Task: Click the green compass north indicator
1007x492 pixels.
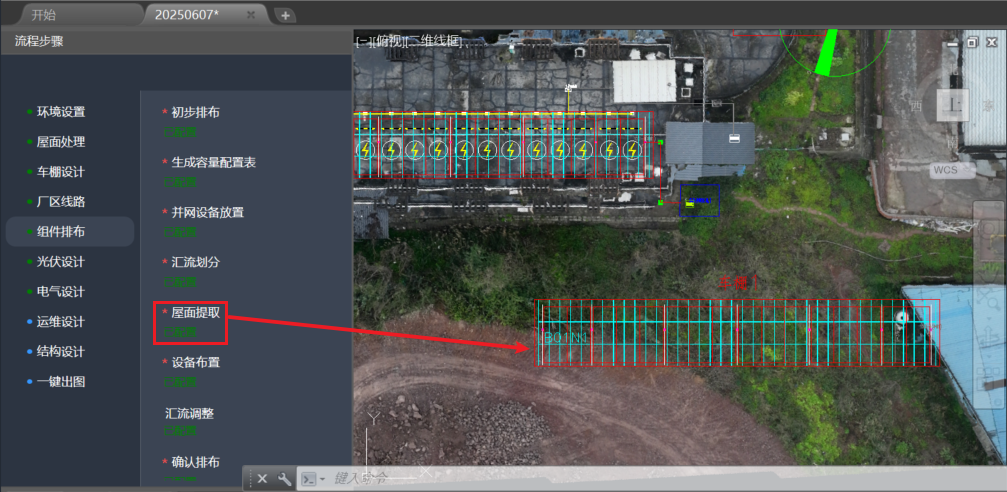Action: (827, 52)
